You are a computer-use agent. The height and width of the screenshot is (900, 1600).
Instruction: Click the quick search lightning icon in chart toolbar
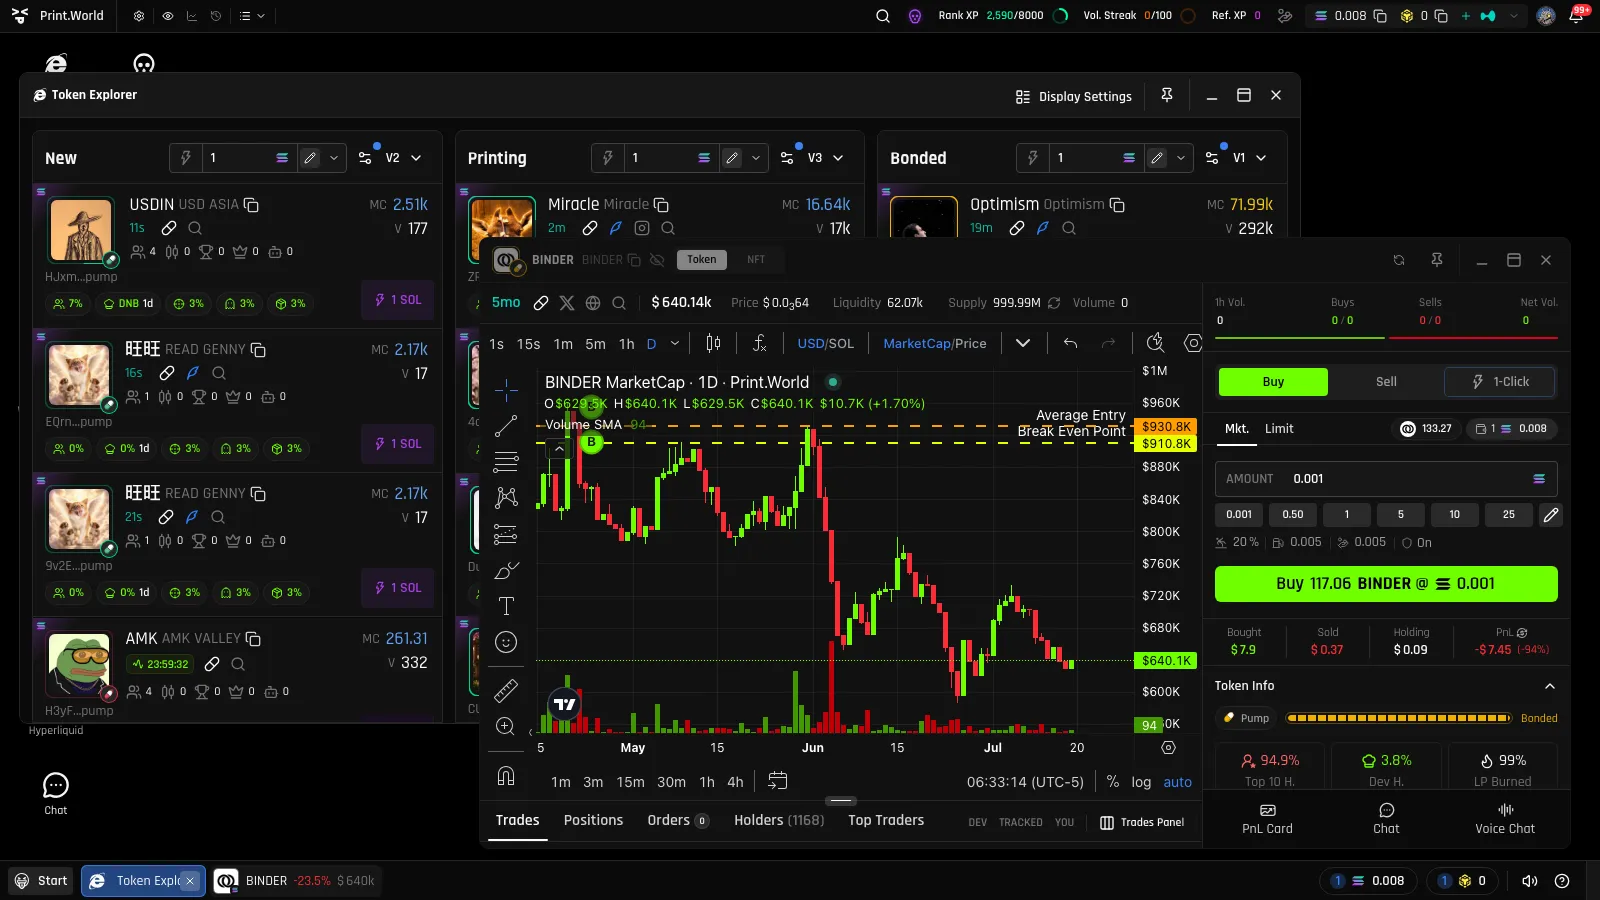click(1155, 343)
